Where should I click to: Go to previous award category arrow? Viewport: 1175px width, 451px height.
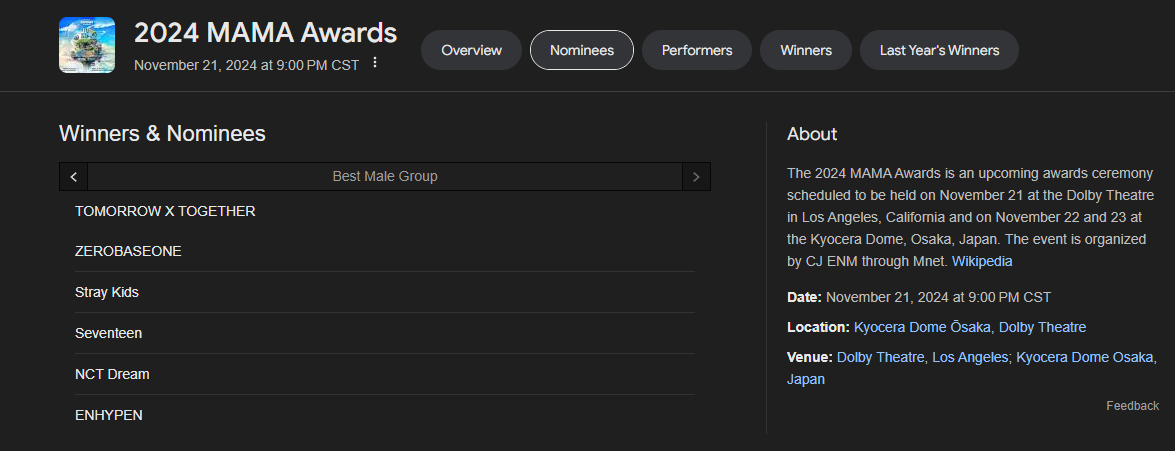pyautogui.click(x=73, y=177)
